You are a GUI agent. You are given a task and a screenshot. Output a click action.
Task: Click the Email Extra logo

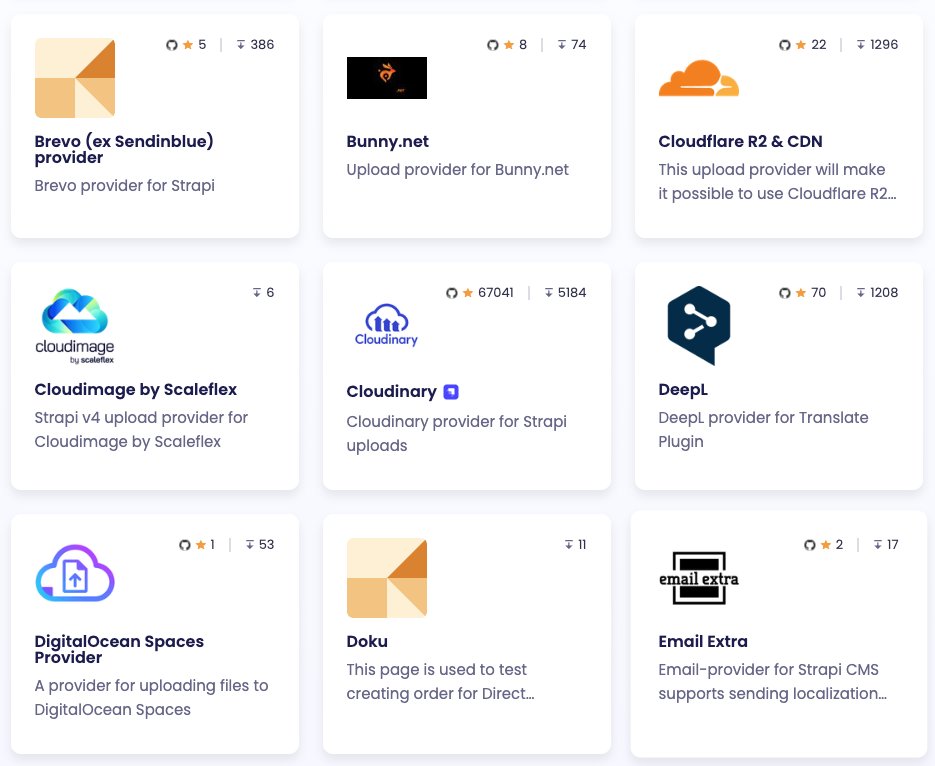[698, 578]
